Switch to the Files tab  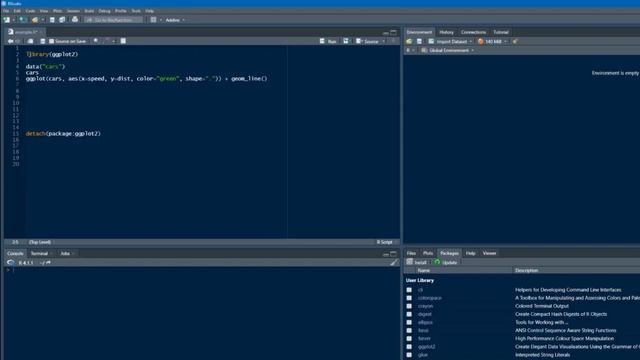[x=411, y=253]
